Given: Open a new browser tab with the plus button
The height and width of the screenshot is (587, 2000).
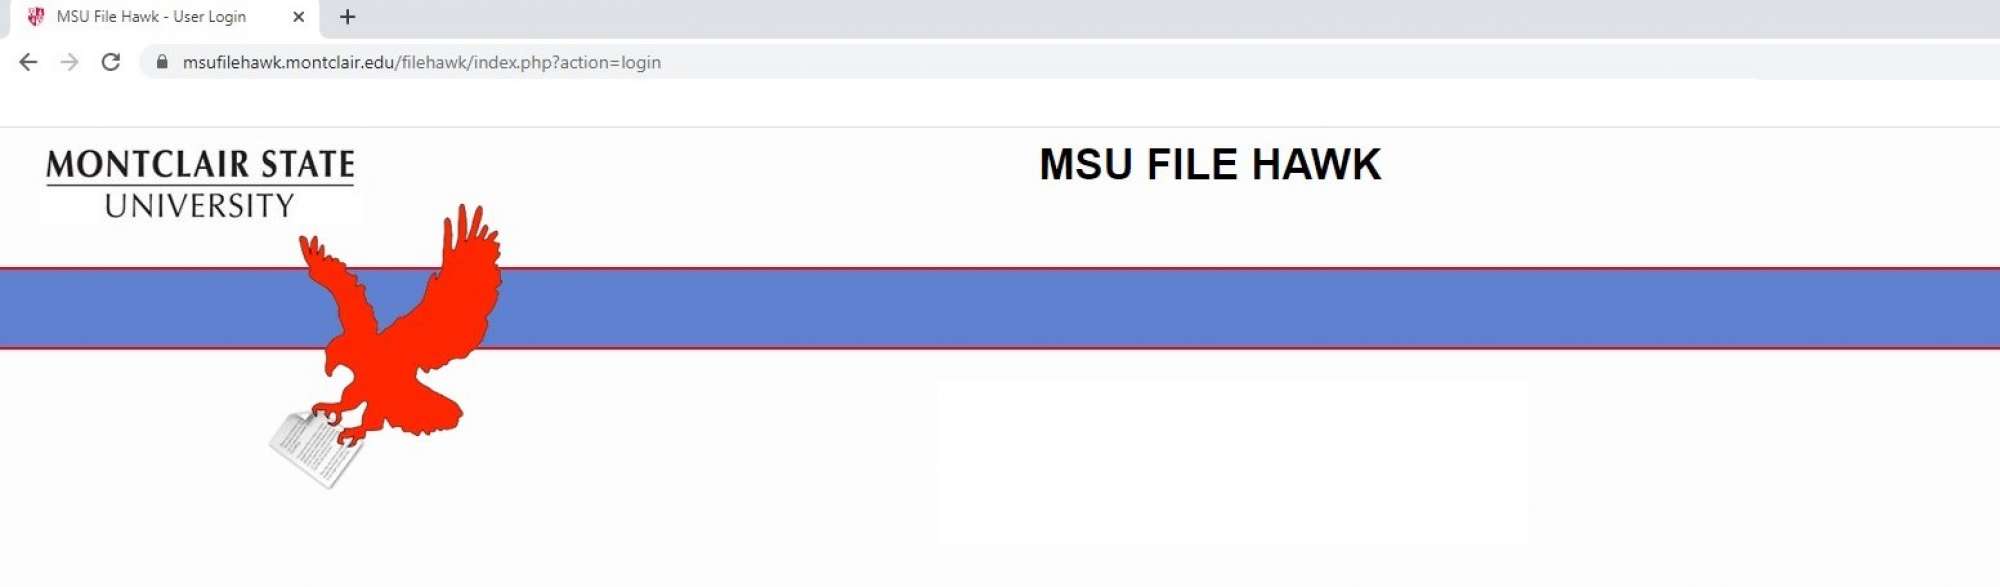Looking at the screenshot, I should pyautogui.click(x=347, y=16).
